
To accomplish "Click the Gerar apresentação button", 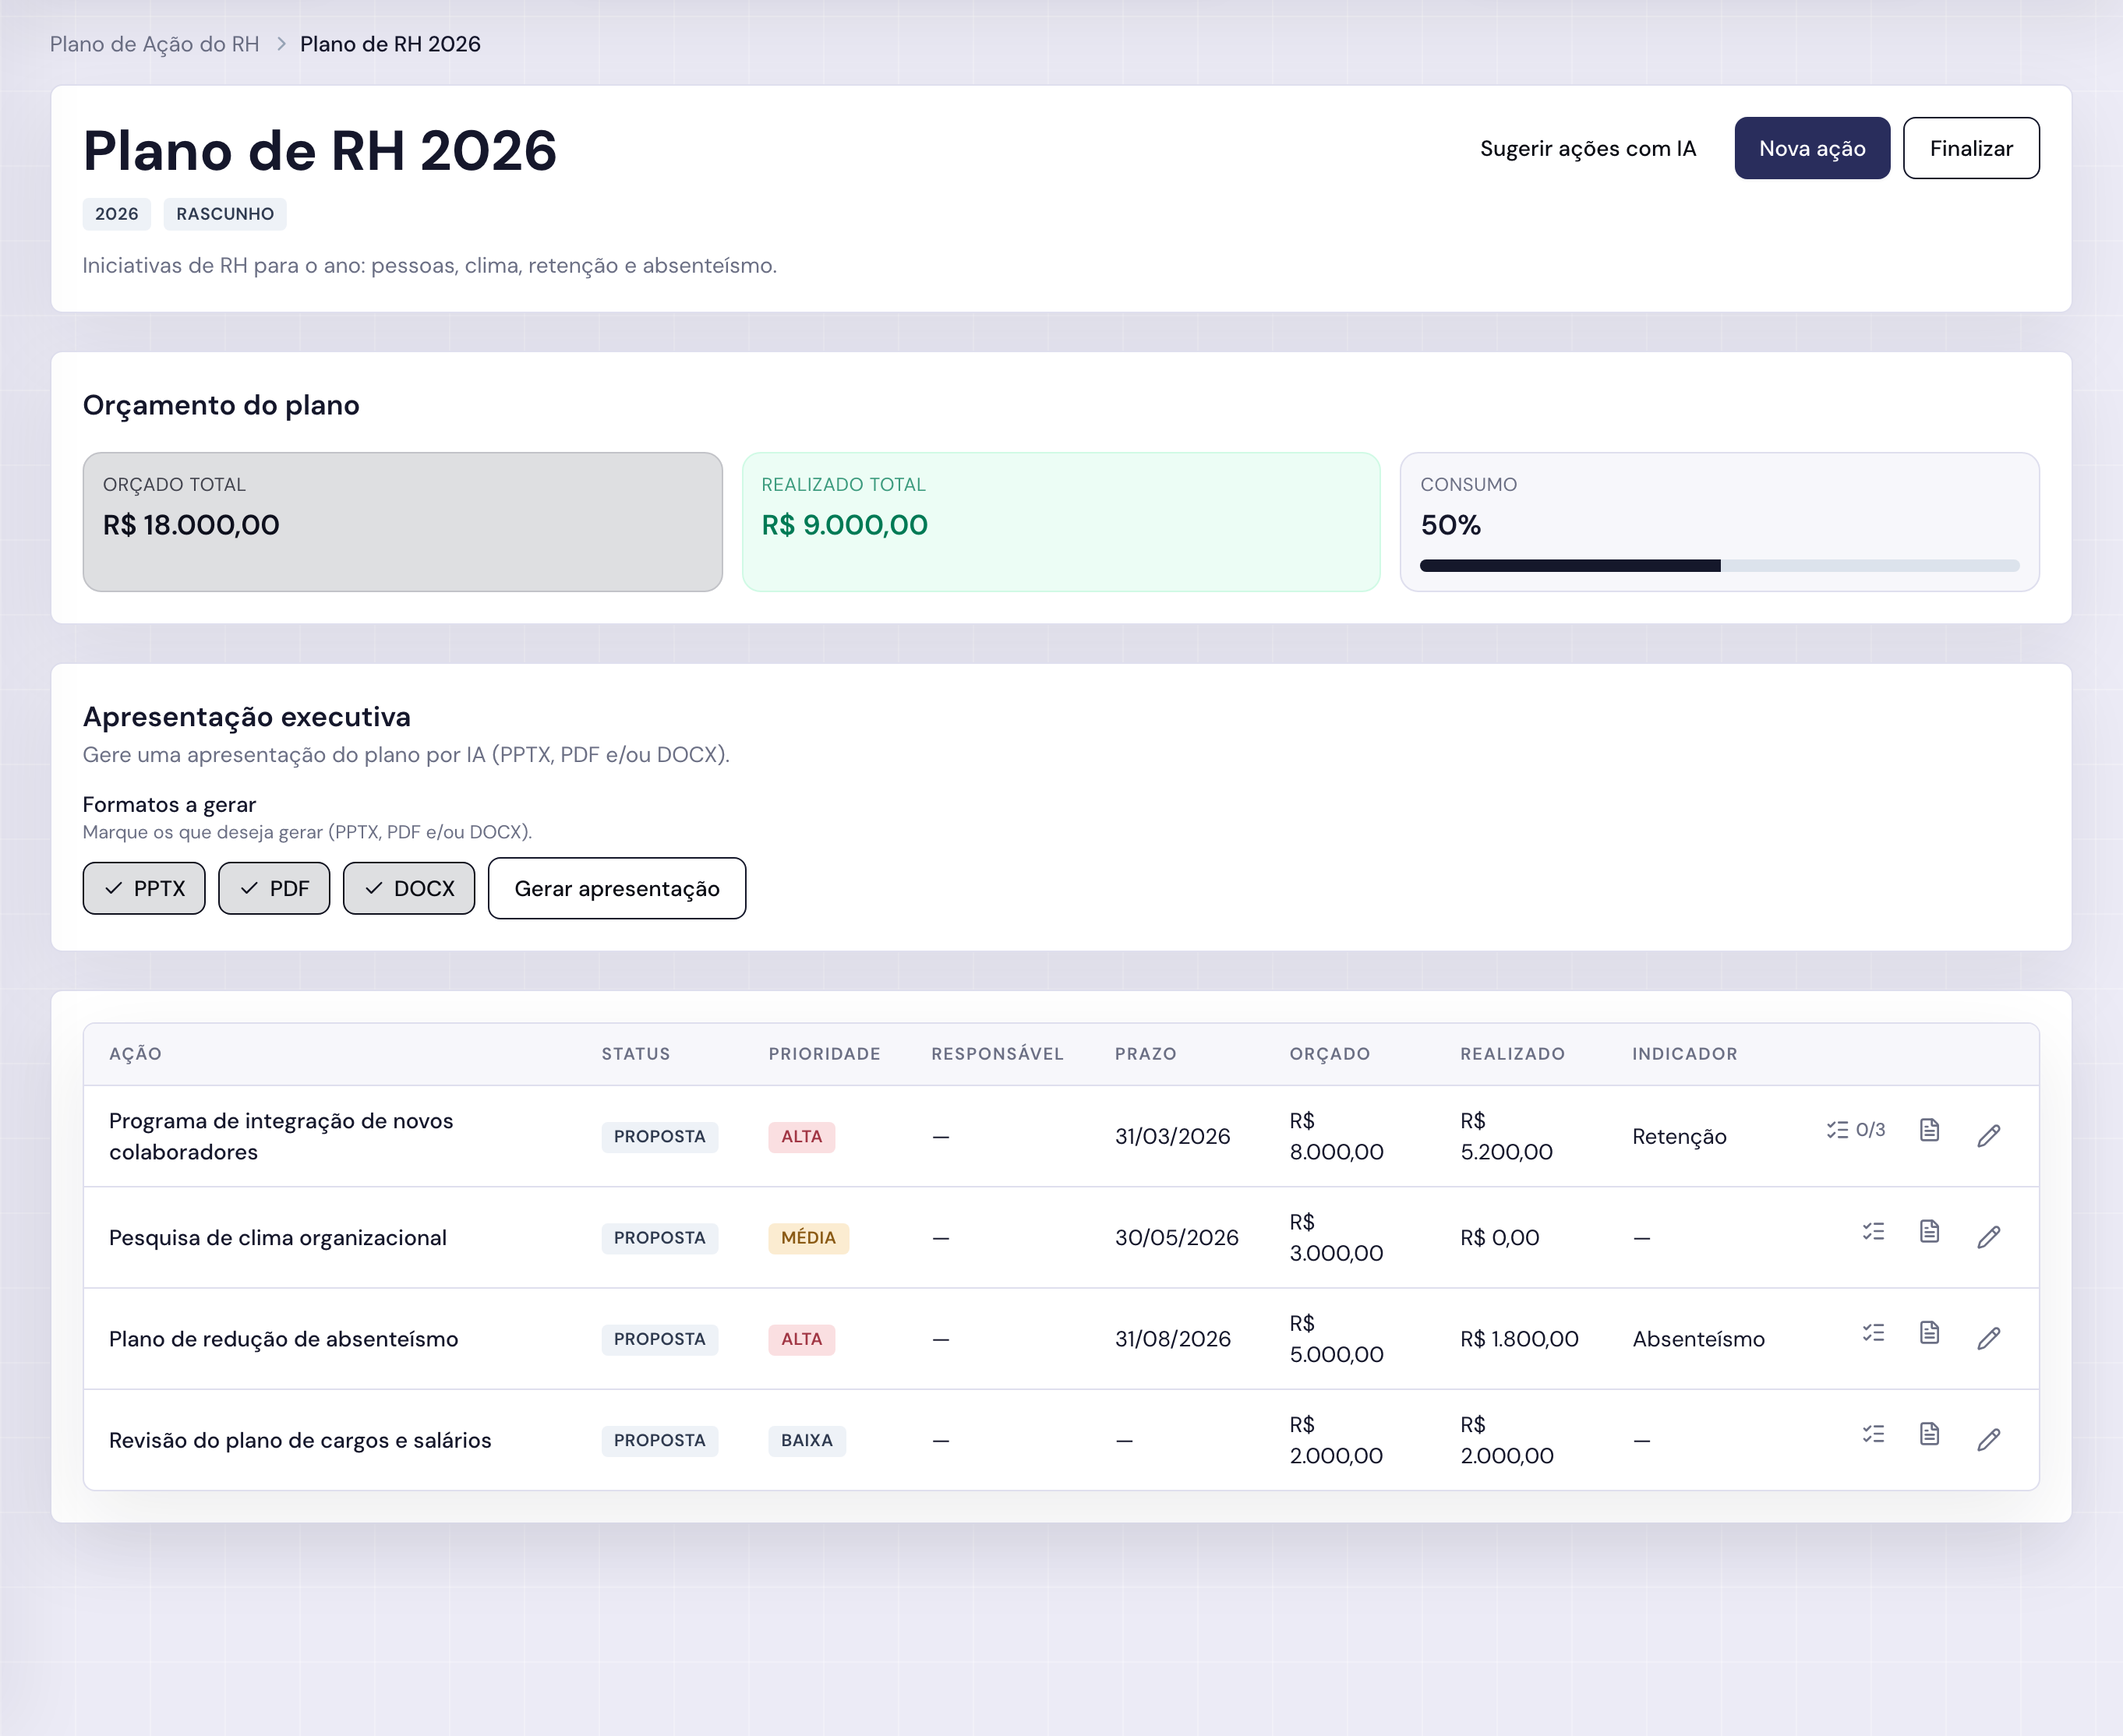I will 617,888.
